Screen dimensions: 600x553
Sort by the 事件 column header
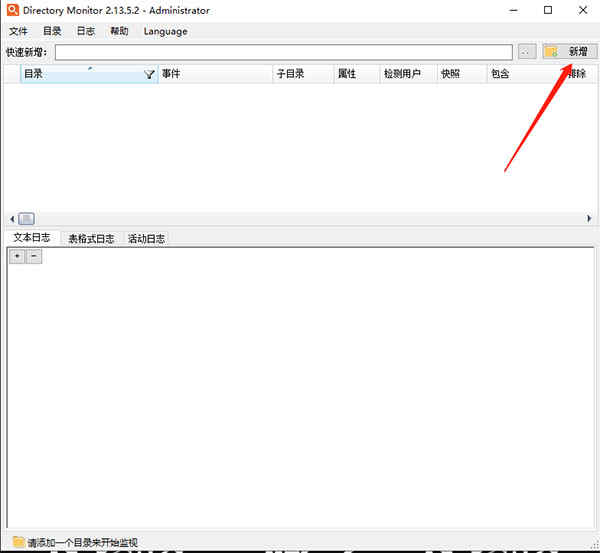(215, 74)
